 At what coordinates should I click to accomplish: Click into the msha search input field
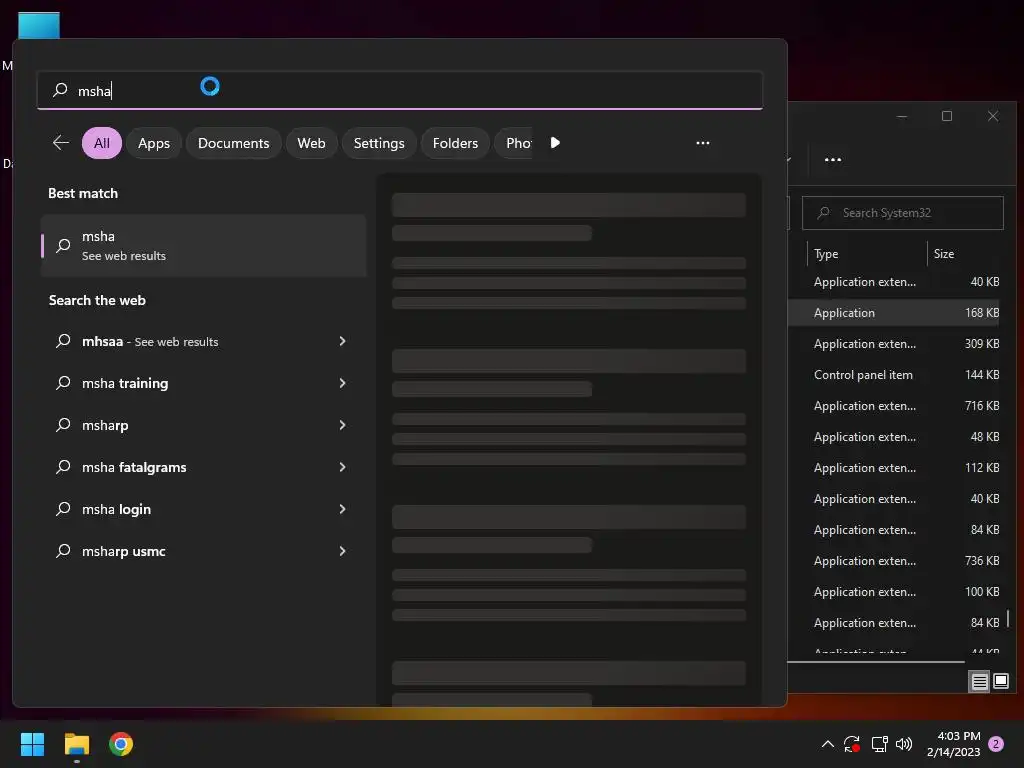(x=400, y=90)
